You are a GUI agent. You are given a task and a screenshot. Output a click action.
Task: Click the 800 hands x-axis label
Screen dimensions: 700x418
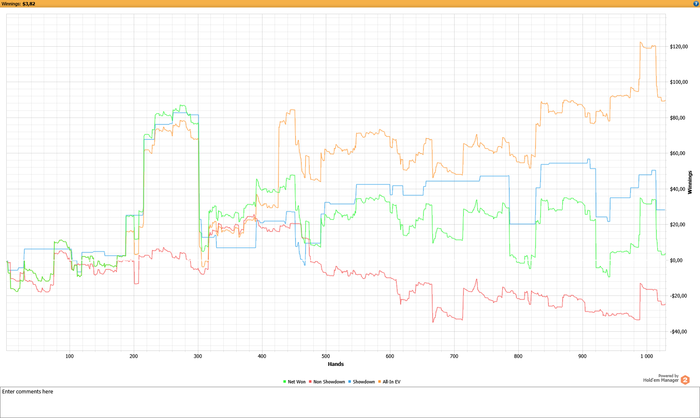[x=518, y=356]
